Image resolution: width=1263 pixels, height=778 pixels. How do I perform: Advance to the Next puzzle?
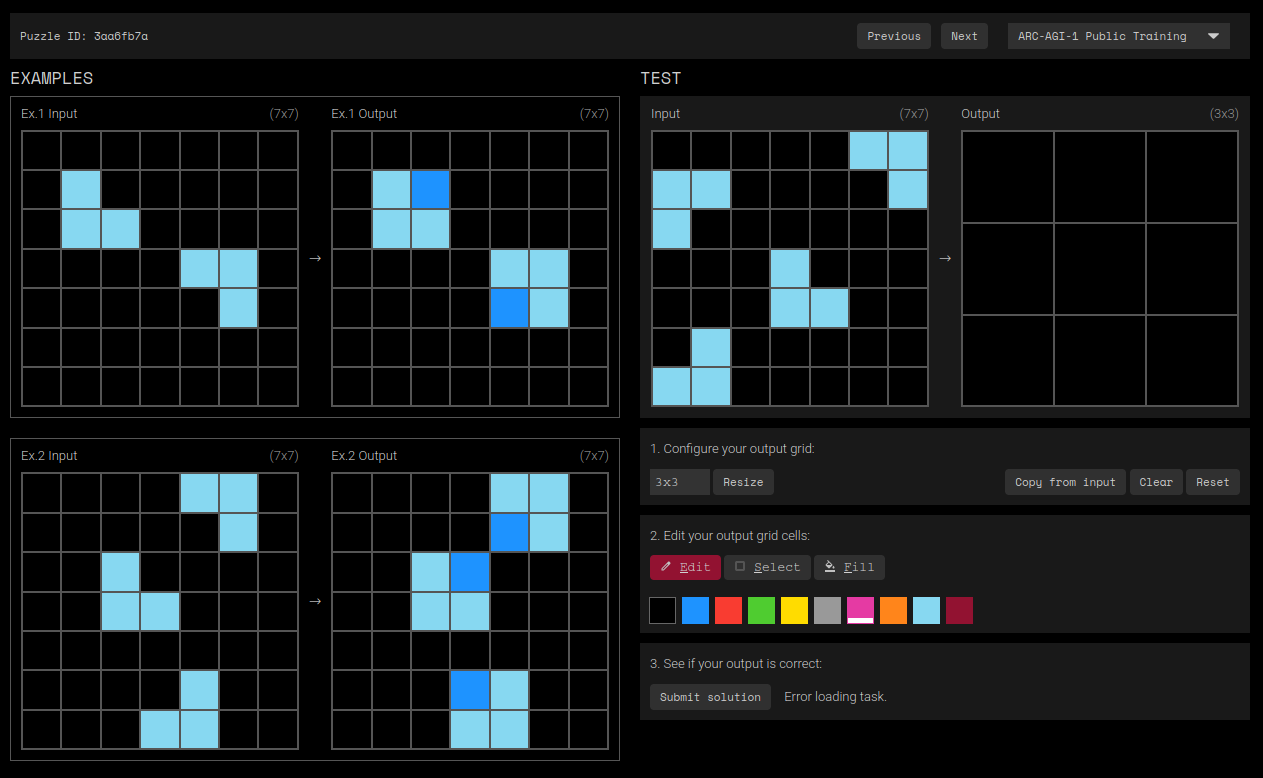coord(964,36)
